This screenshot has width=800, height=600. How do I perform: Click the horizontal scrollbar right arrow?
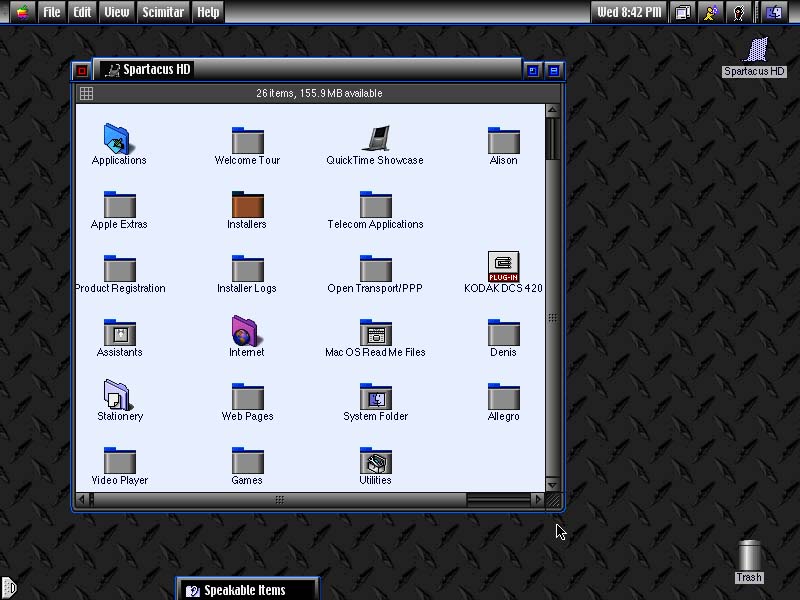click(x=537, y=499)
